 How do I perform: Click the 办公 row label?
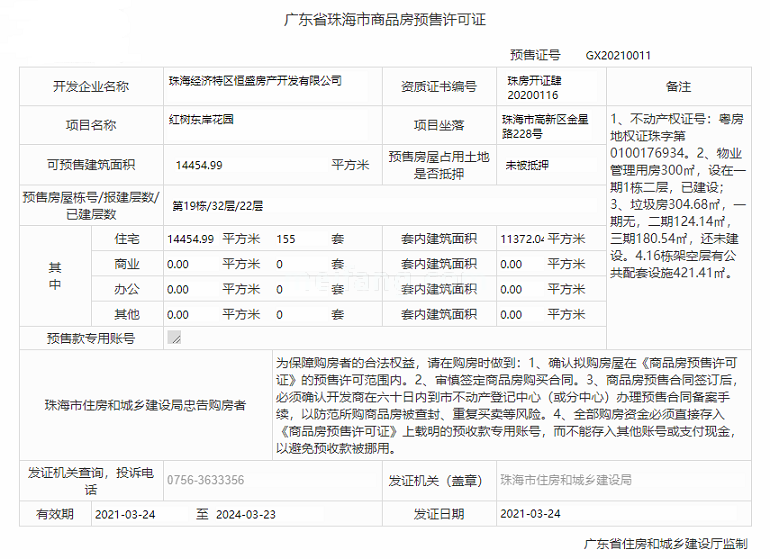click(127, 289)
